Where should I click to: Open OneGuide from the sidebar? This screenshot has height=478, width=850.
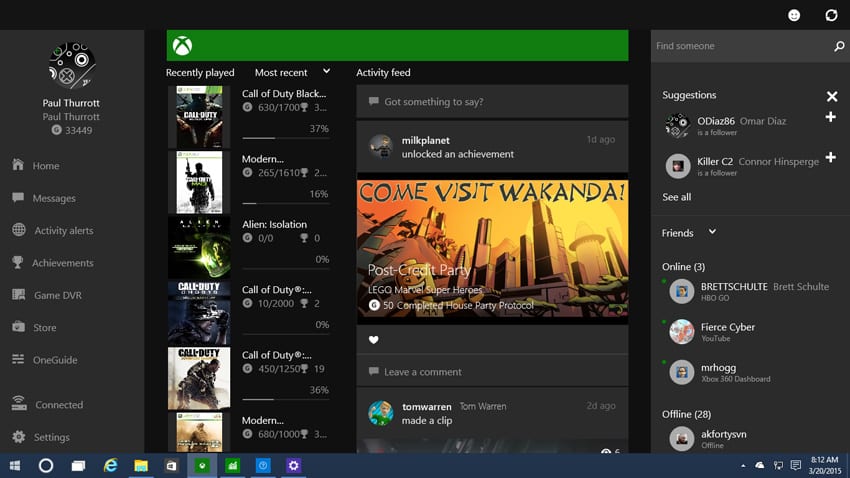click(44, 360)
